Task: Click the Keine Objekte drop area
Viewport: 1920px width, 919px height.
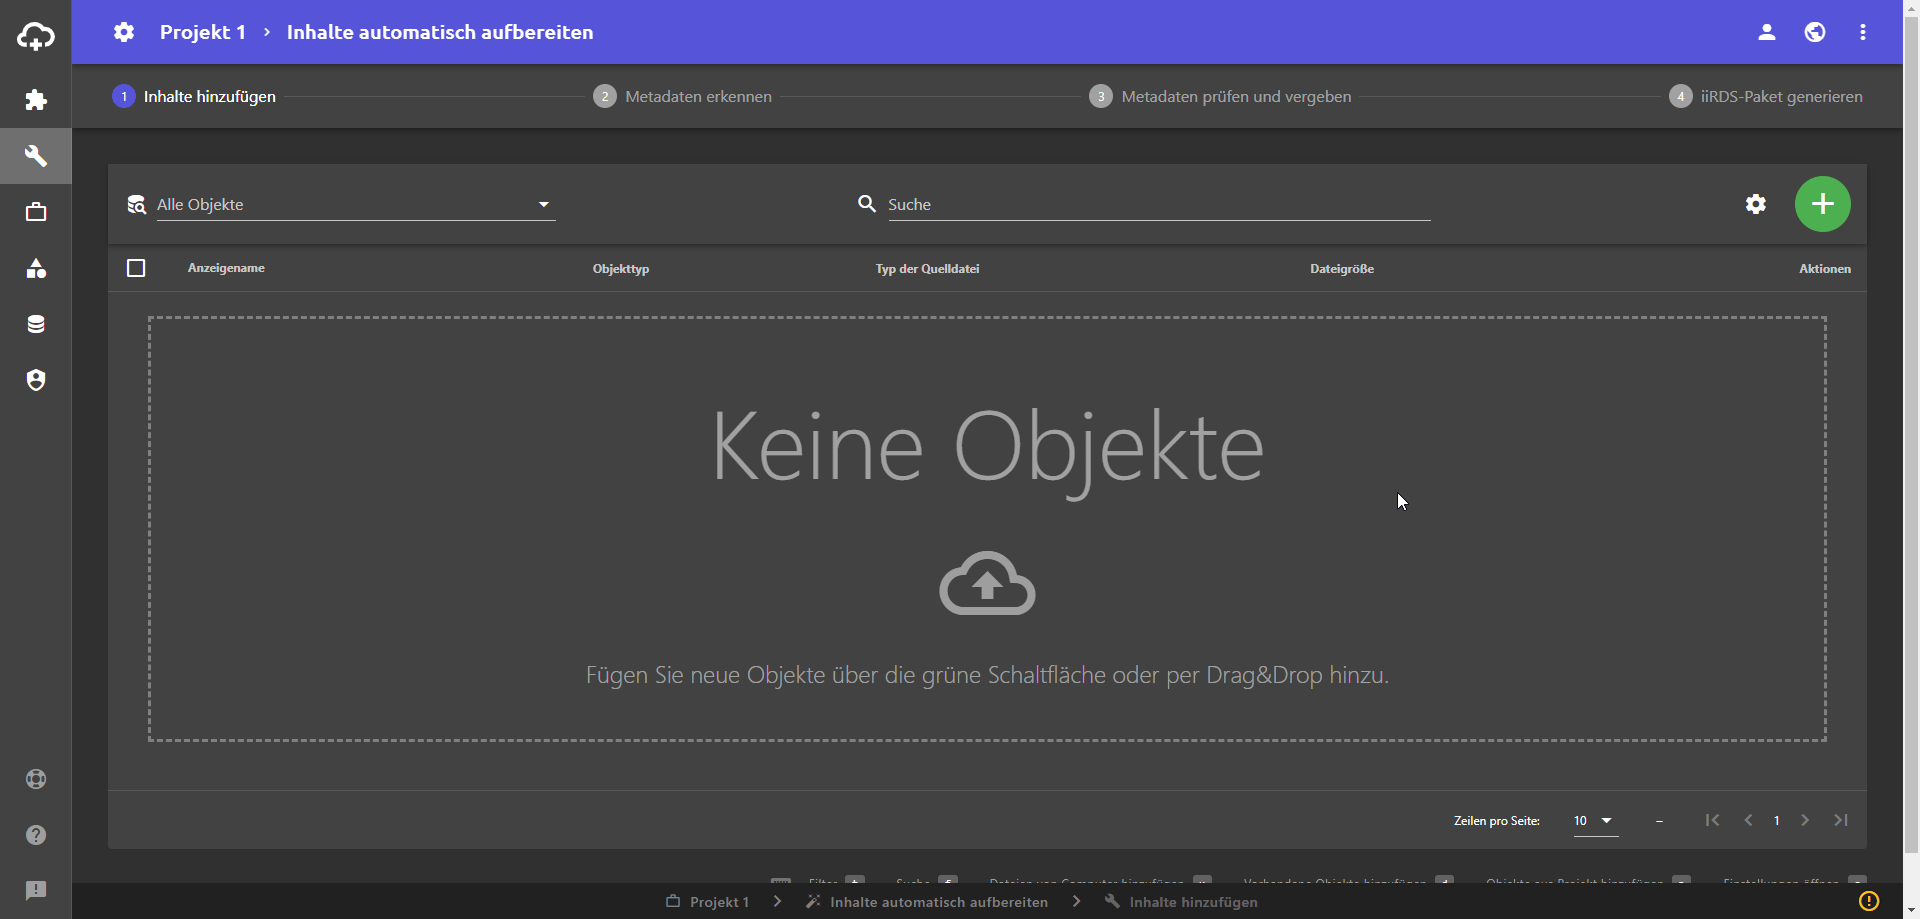Action: [987, 529]
